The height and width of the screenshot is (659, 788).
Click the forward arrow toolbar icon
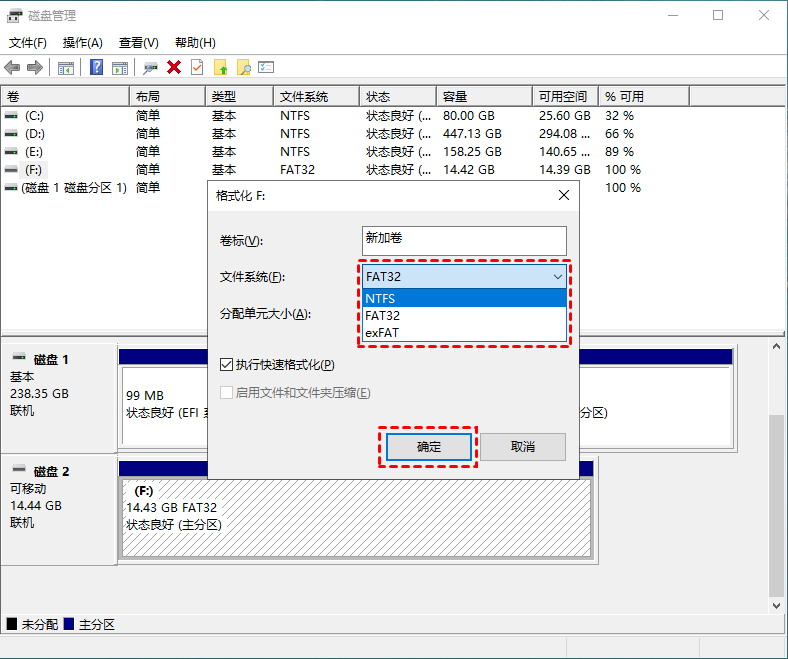35,68
